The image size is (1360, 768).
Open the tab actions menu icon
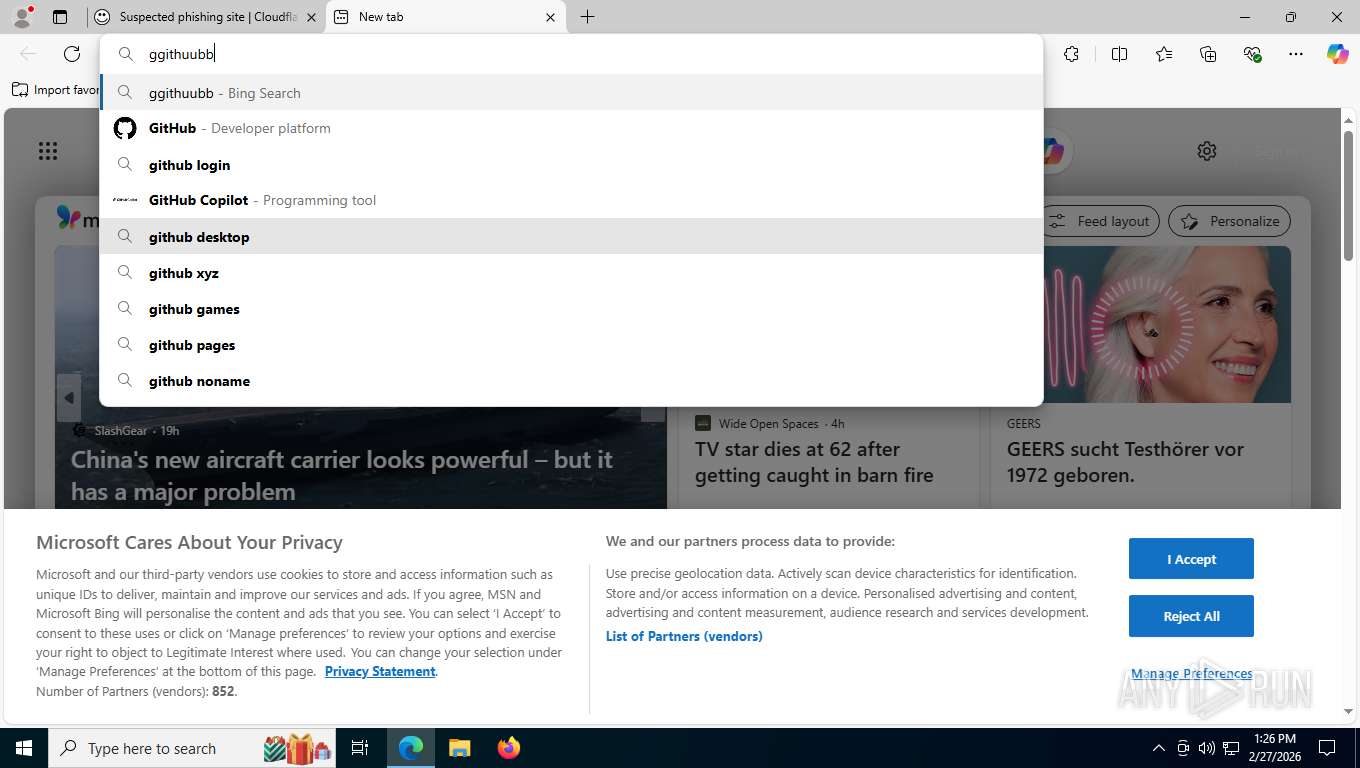click(60, 17)
